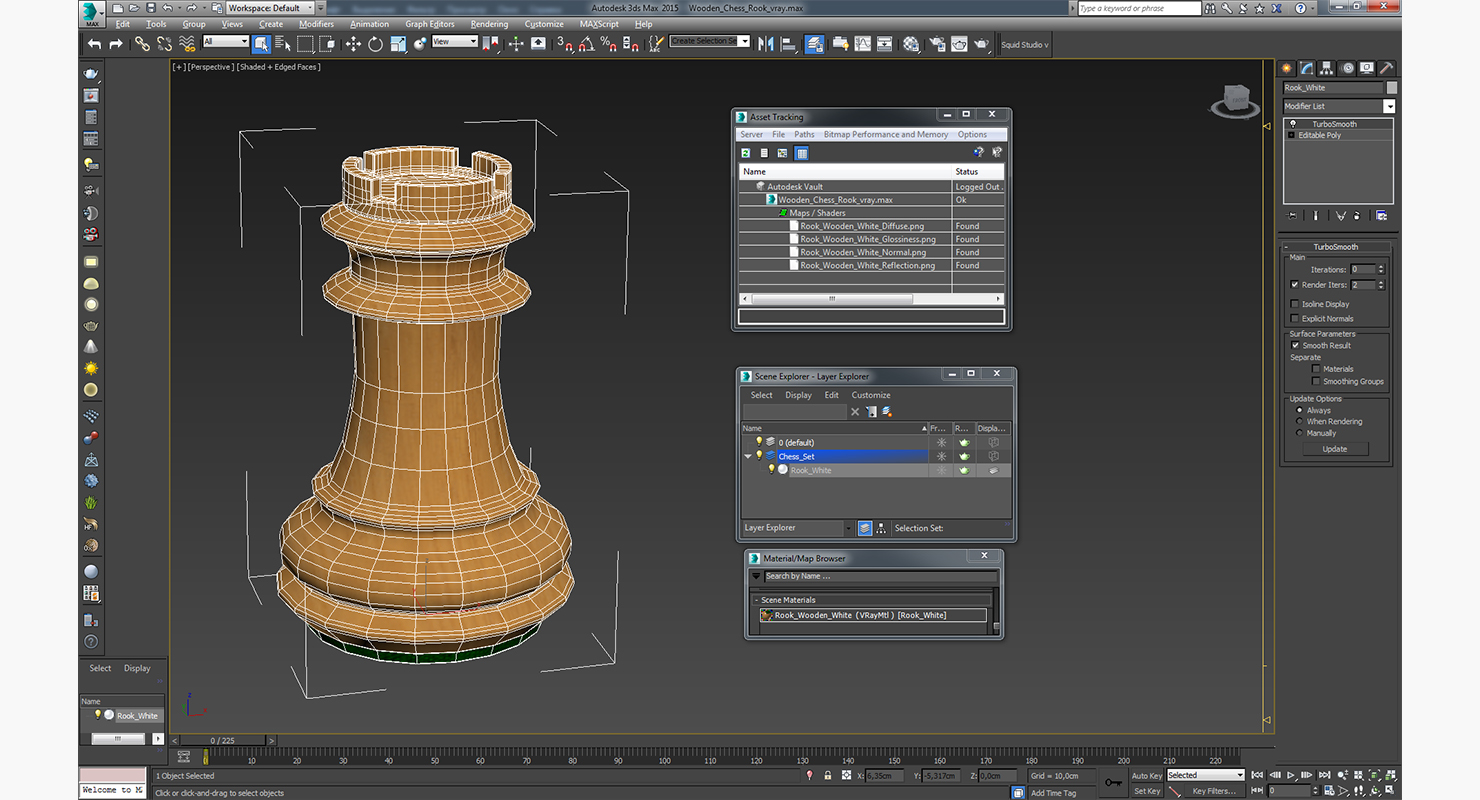
Task: Open the Material Editor icon
Action: 911,44
